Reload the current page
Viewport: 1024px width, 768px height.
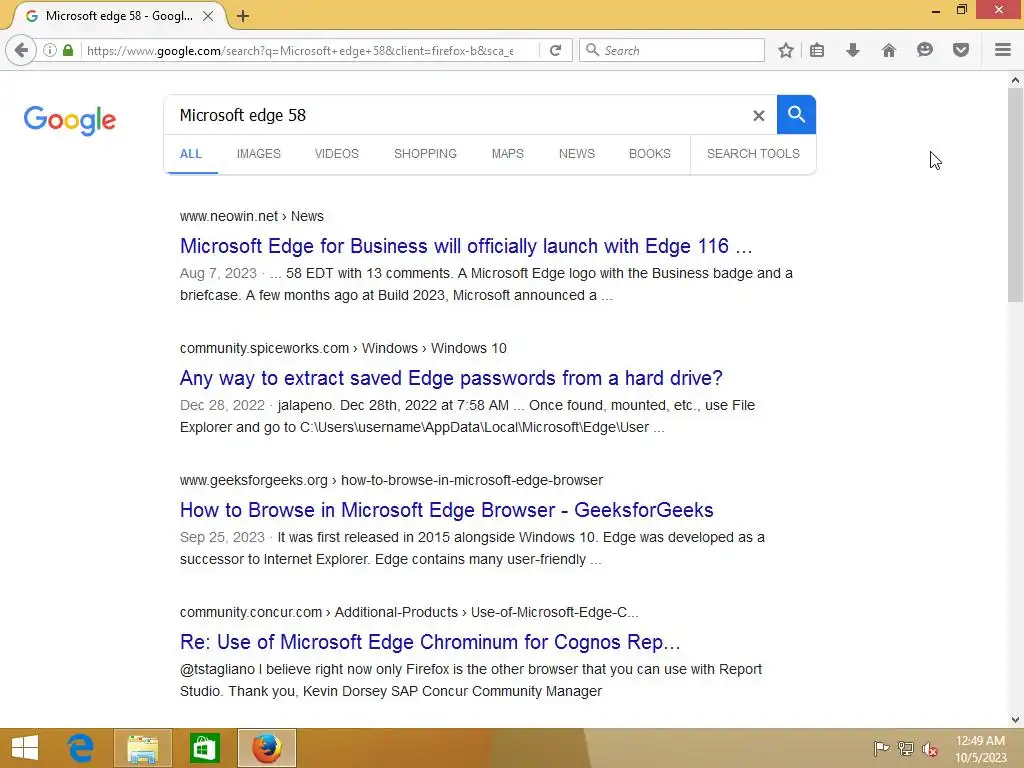click(x=556, y=50)
